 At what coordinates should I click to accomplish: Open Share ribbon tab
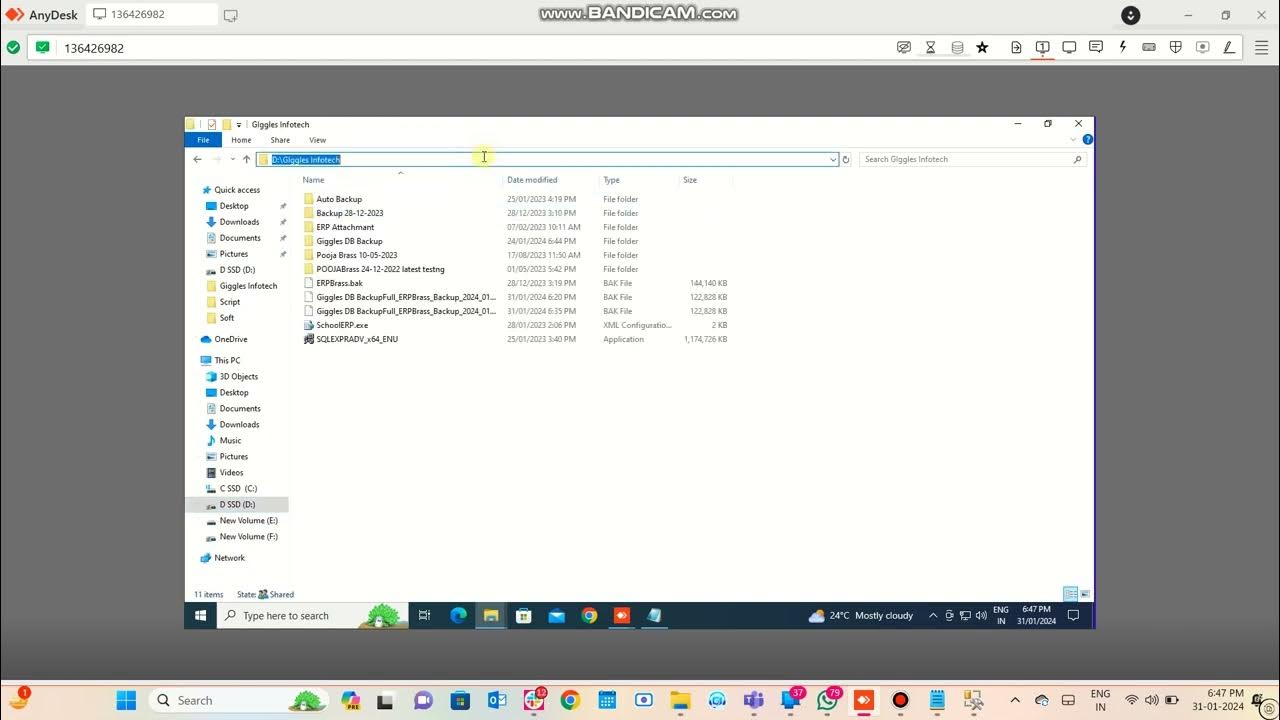click(280, 140)
